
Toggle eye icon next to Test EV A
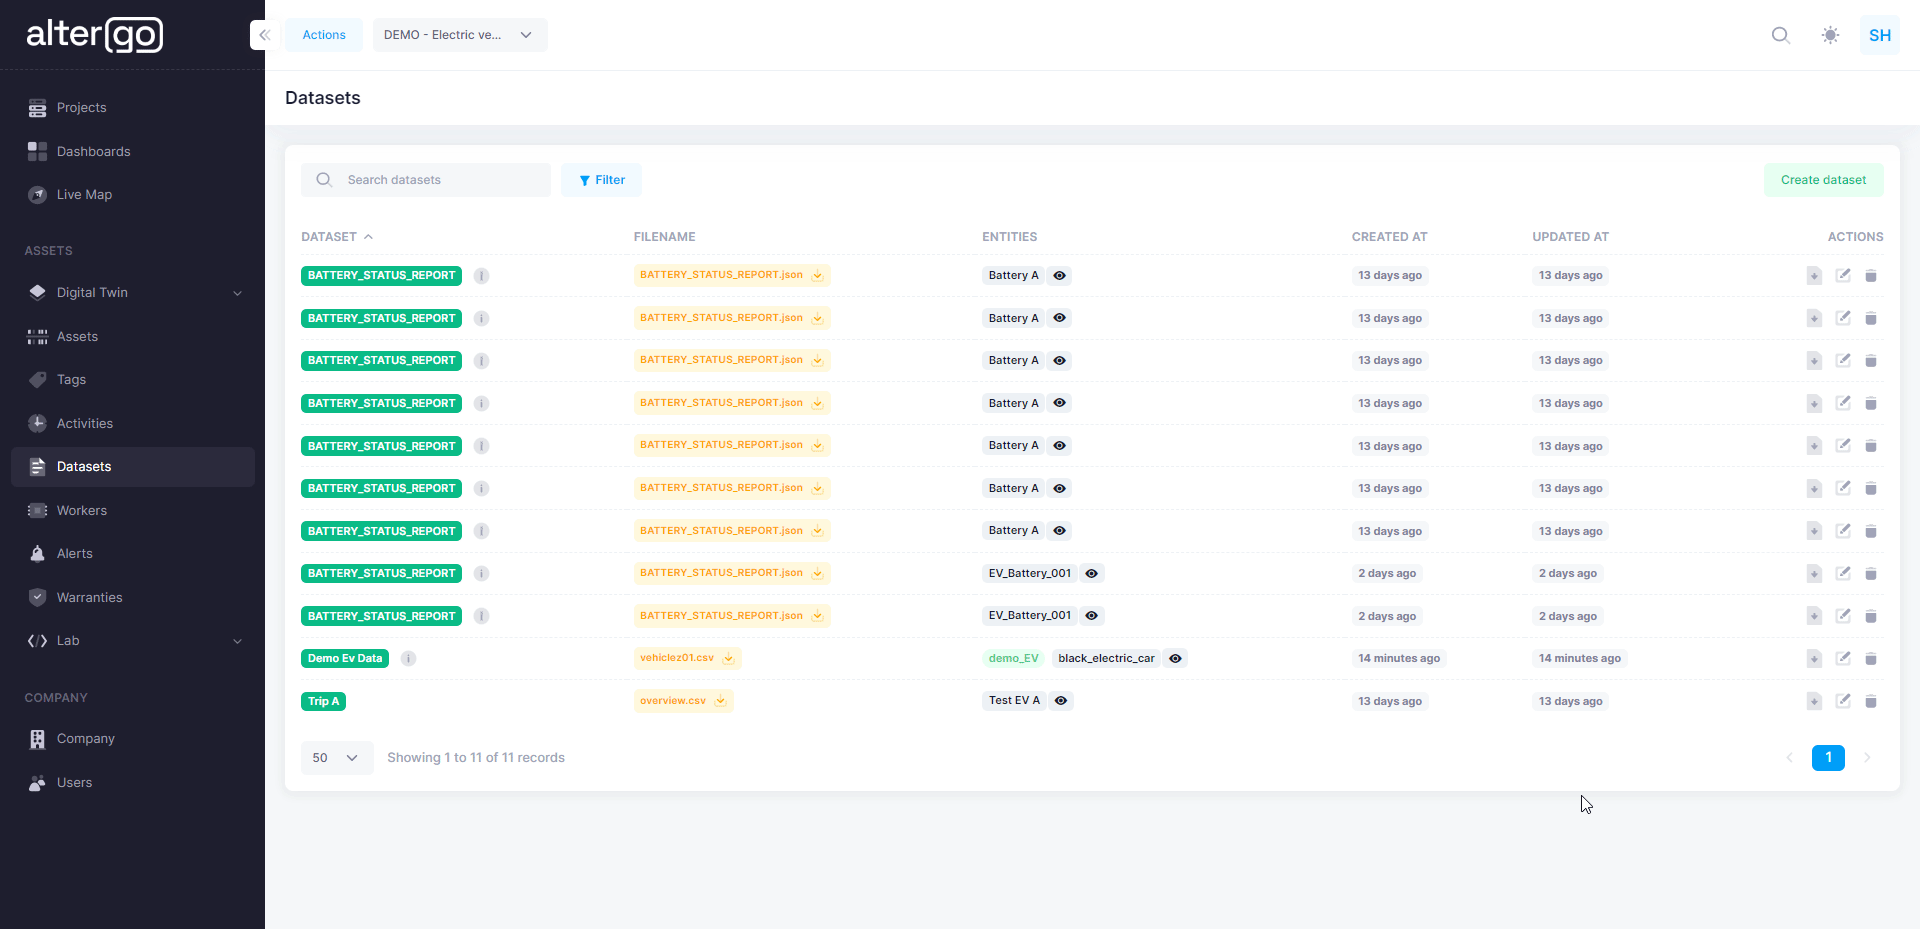(x=1061, y=701)
